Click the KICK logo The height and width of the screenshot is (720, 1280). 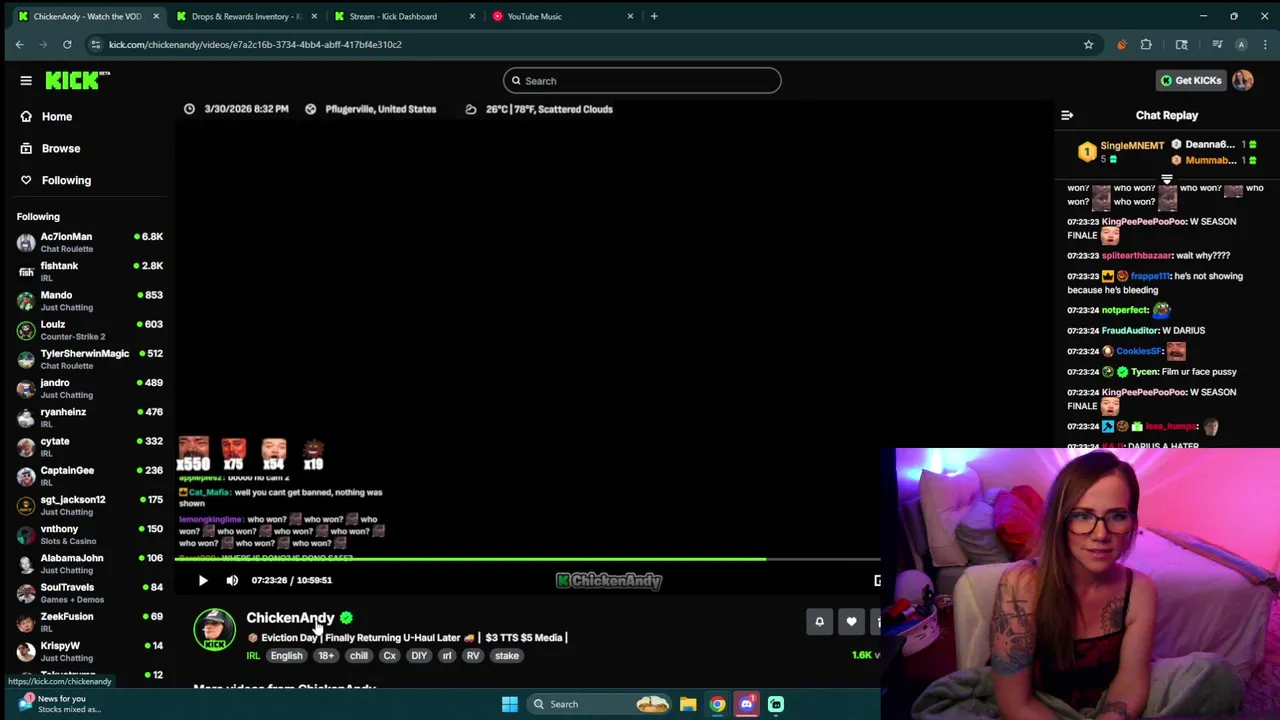(77, 81)
